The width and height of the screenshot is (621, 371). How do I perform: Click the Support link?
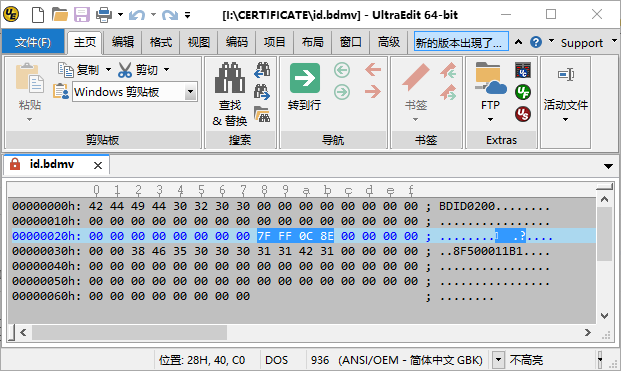click(x=581, y=43)
